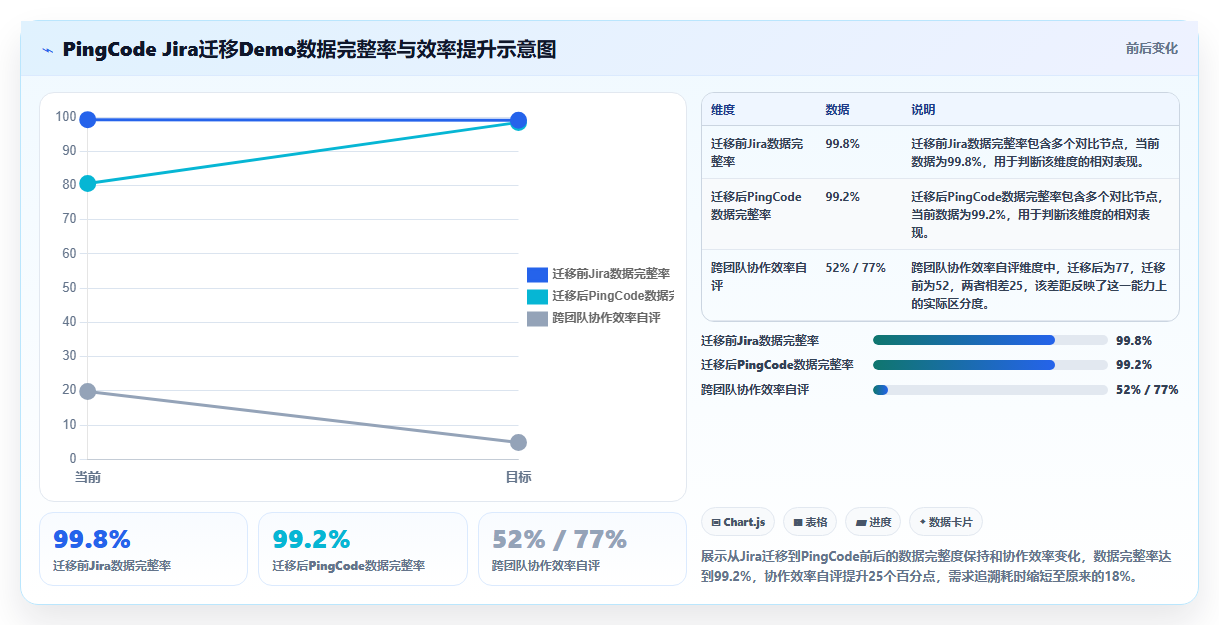
Task: Click the 100 y-axis label
Action: pos(66,117)
